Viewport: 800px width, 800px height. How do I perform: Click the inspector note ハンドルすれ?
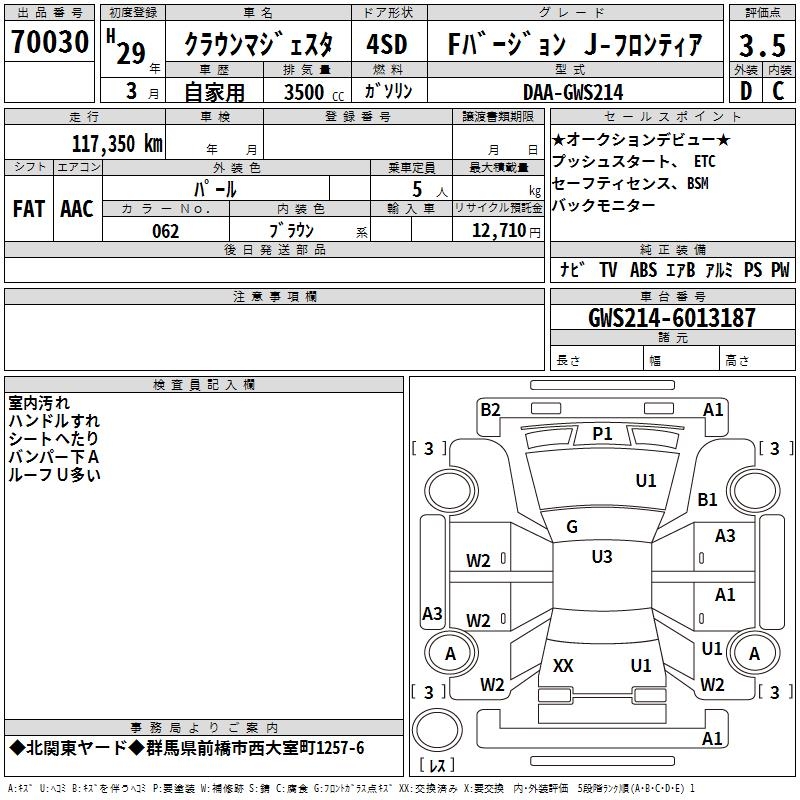point(54,421)
